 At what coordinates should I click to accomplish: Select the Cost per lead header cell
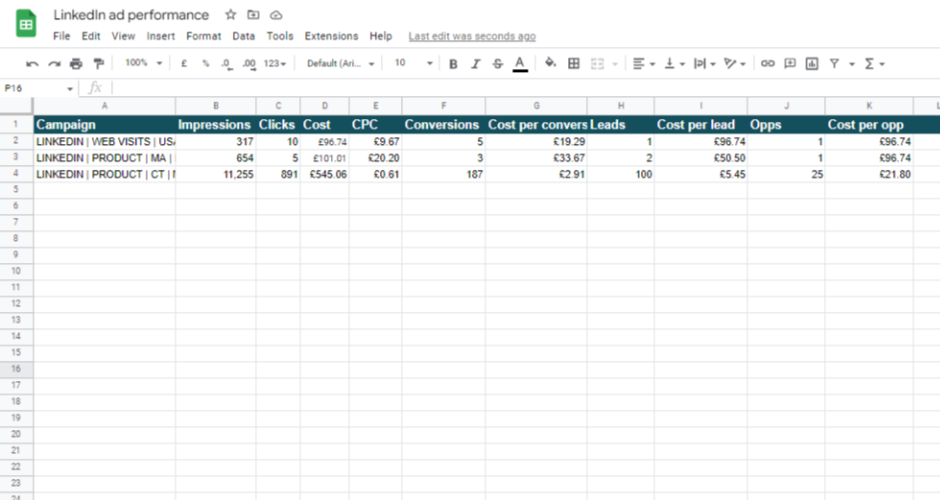(701, 125)
